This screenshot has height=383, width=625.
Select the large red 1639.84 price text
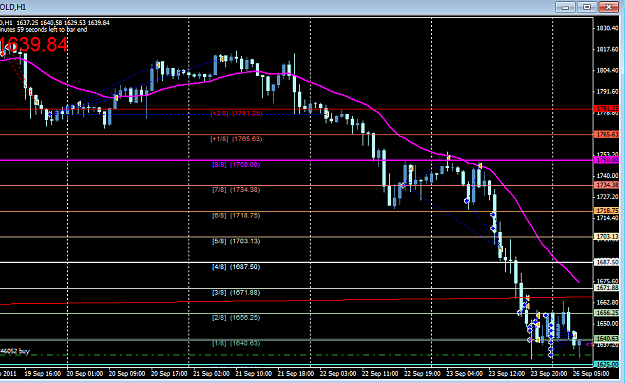pyautogui.click(x=34, y=45)
